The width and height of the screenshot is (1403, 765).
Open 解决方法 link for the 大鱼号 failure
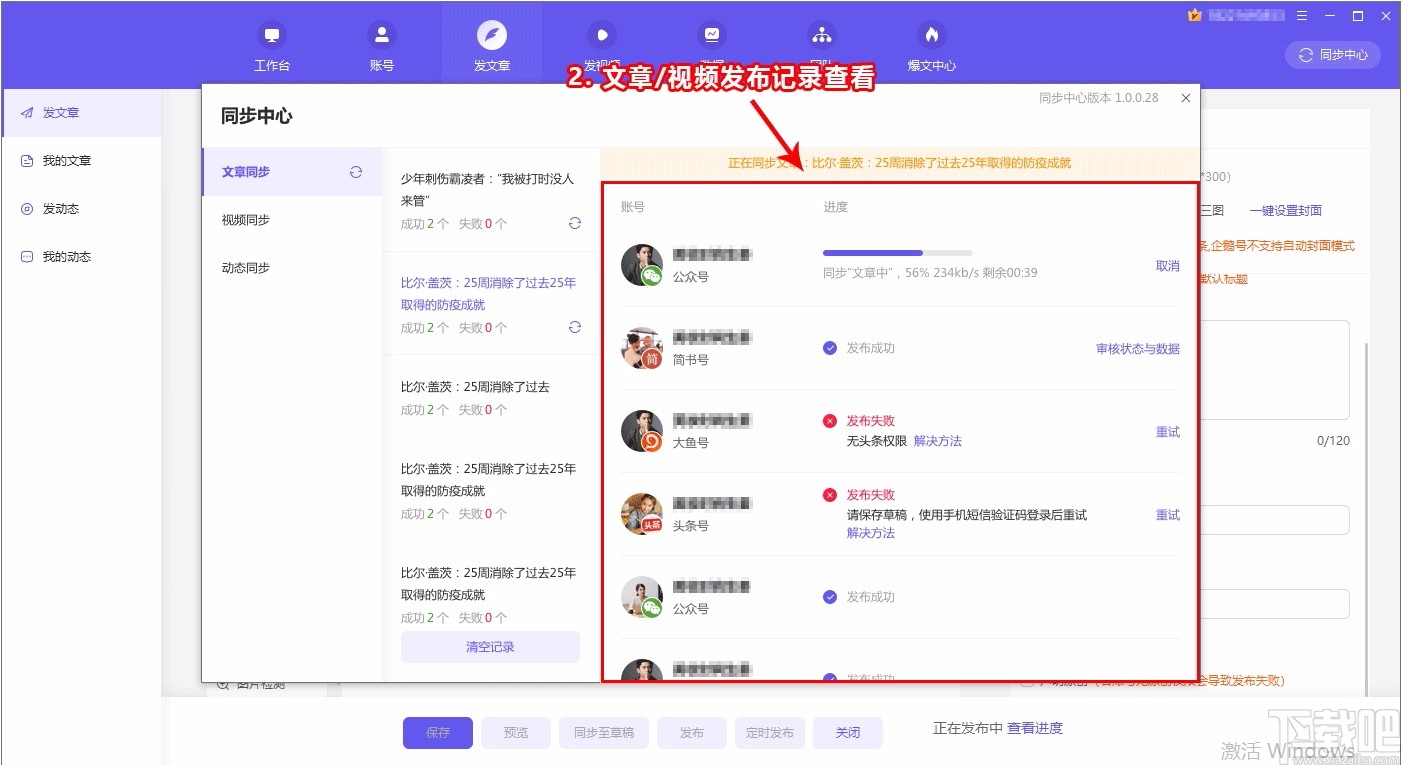tap(938, 440)
